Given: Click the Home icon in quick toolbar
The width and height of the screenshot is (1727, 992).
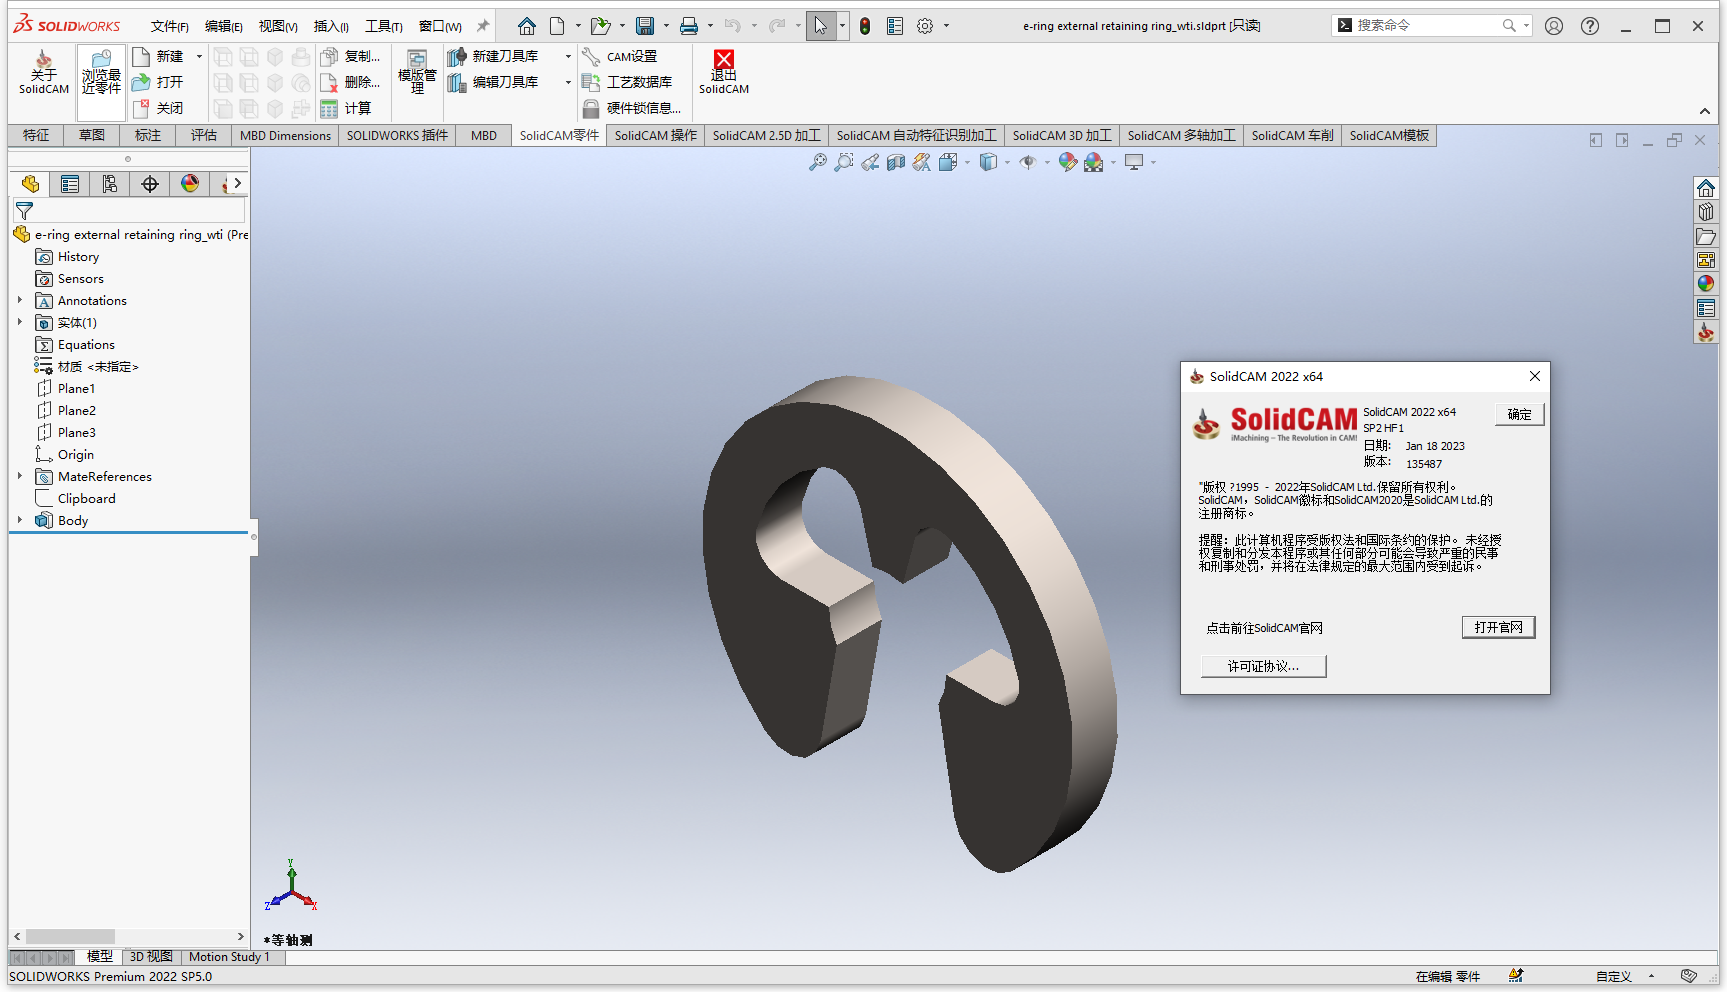Looking at the screenshot, I should pos(527,26).
